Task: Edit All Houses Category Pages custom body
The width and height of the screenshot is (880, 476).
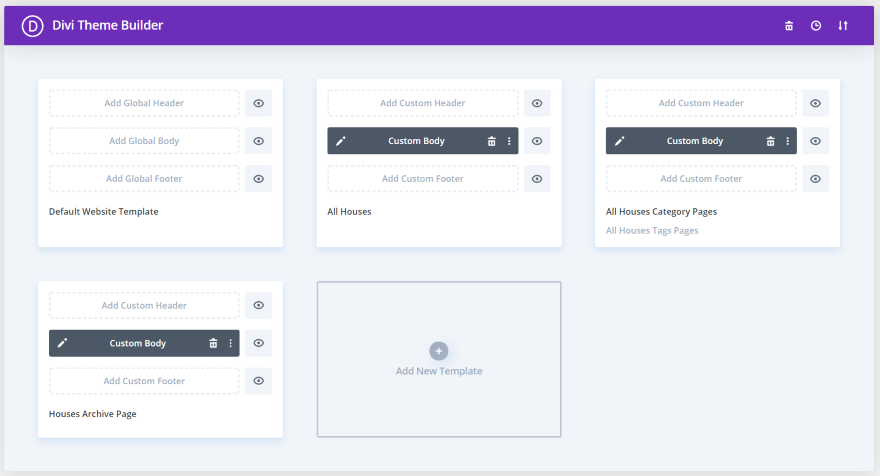Action: tap(619, 141)
